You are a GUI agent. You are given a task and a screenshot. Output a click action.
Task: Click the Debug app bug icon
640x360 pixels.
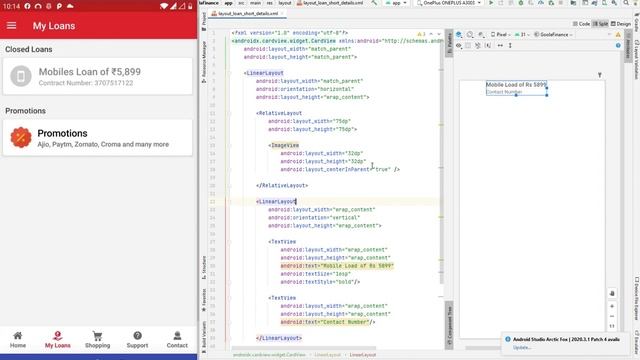[x=521, y=3]
